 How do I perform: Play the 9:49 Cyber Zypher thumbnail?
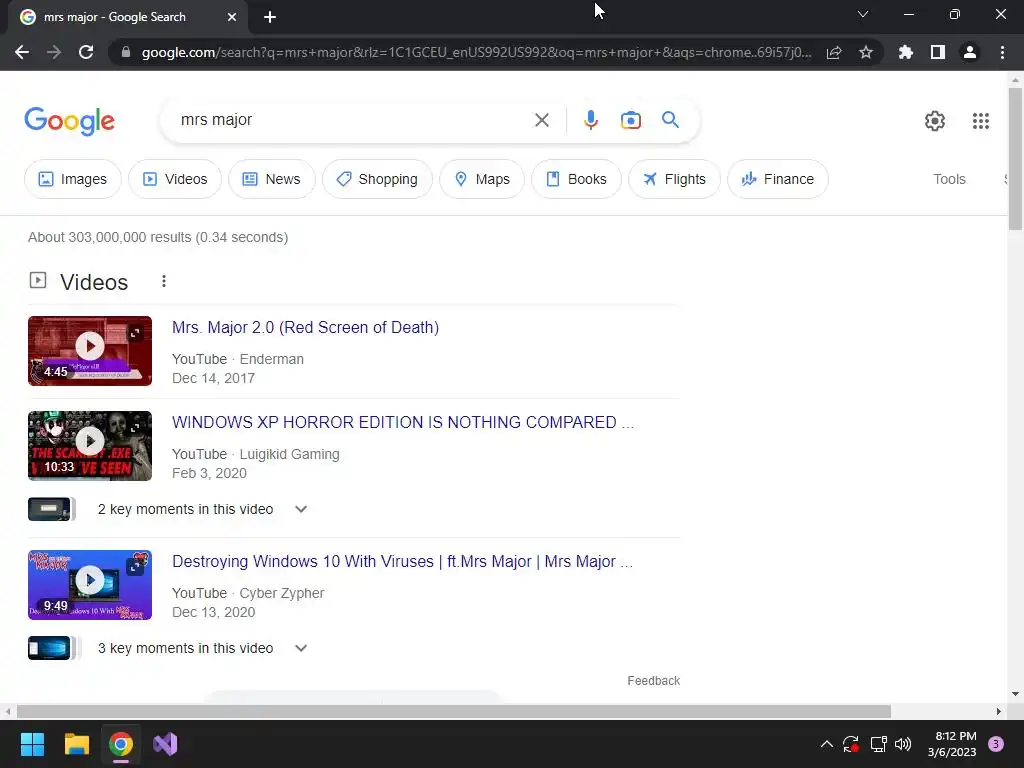tap(90, 585)
